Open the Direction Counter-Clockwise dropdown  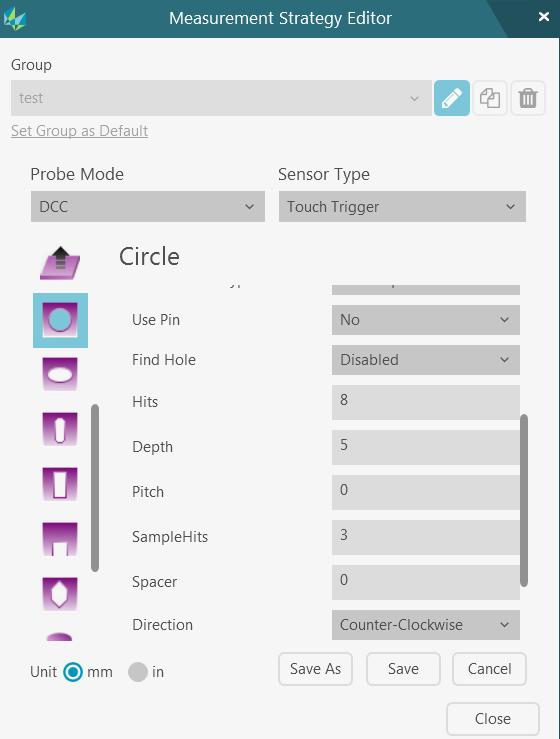click(x=426, y=624)
